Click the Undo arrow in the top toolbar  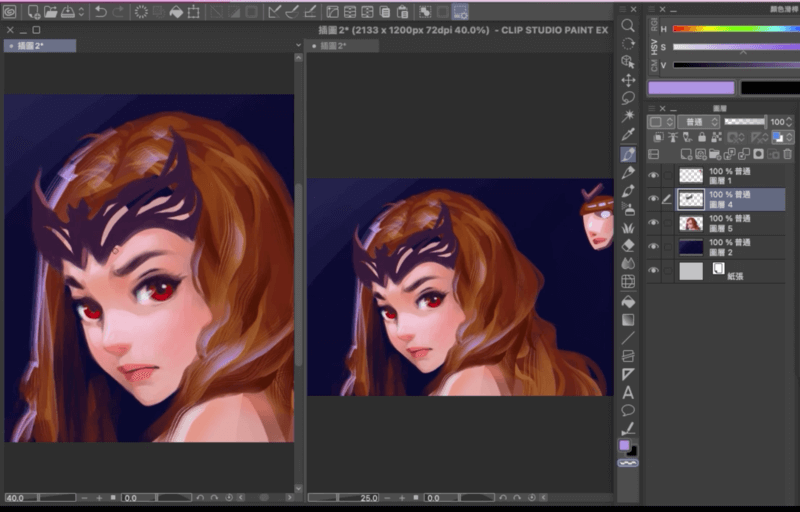coord(100,12)
